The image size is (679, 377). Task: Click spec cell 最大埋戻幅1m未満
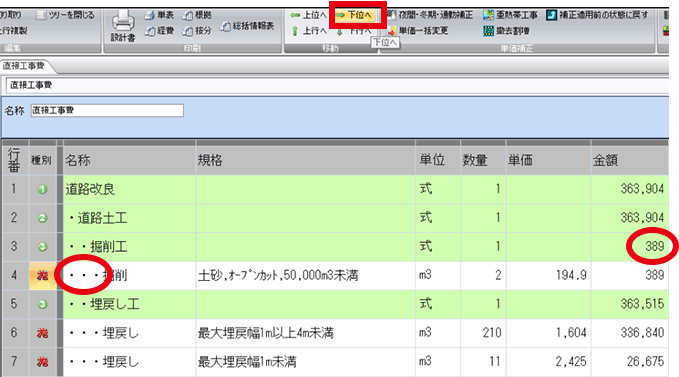click(x=305, y=362)
